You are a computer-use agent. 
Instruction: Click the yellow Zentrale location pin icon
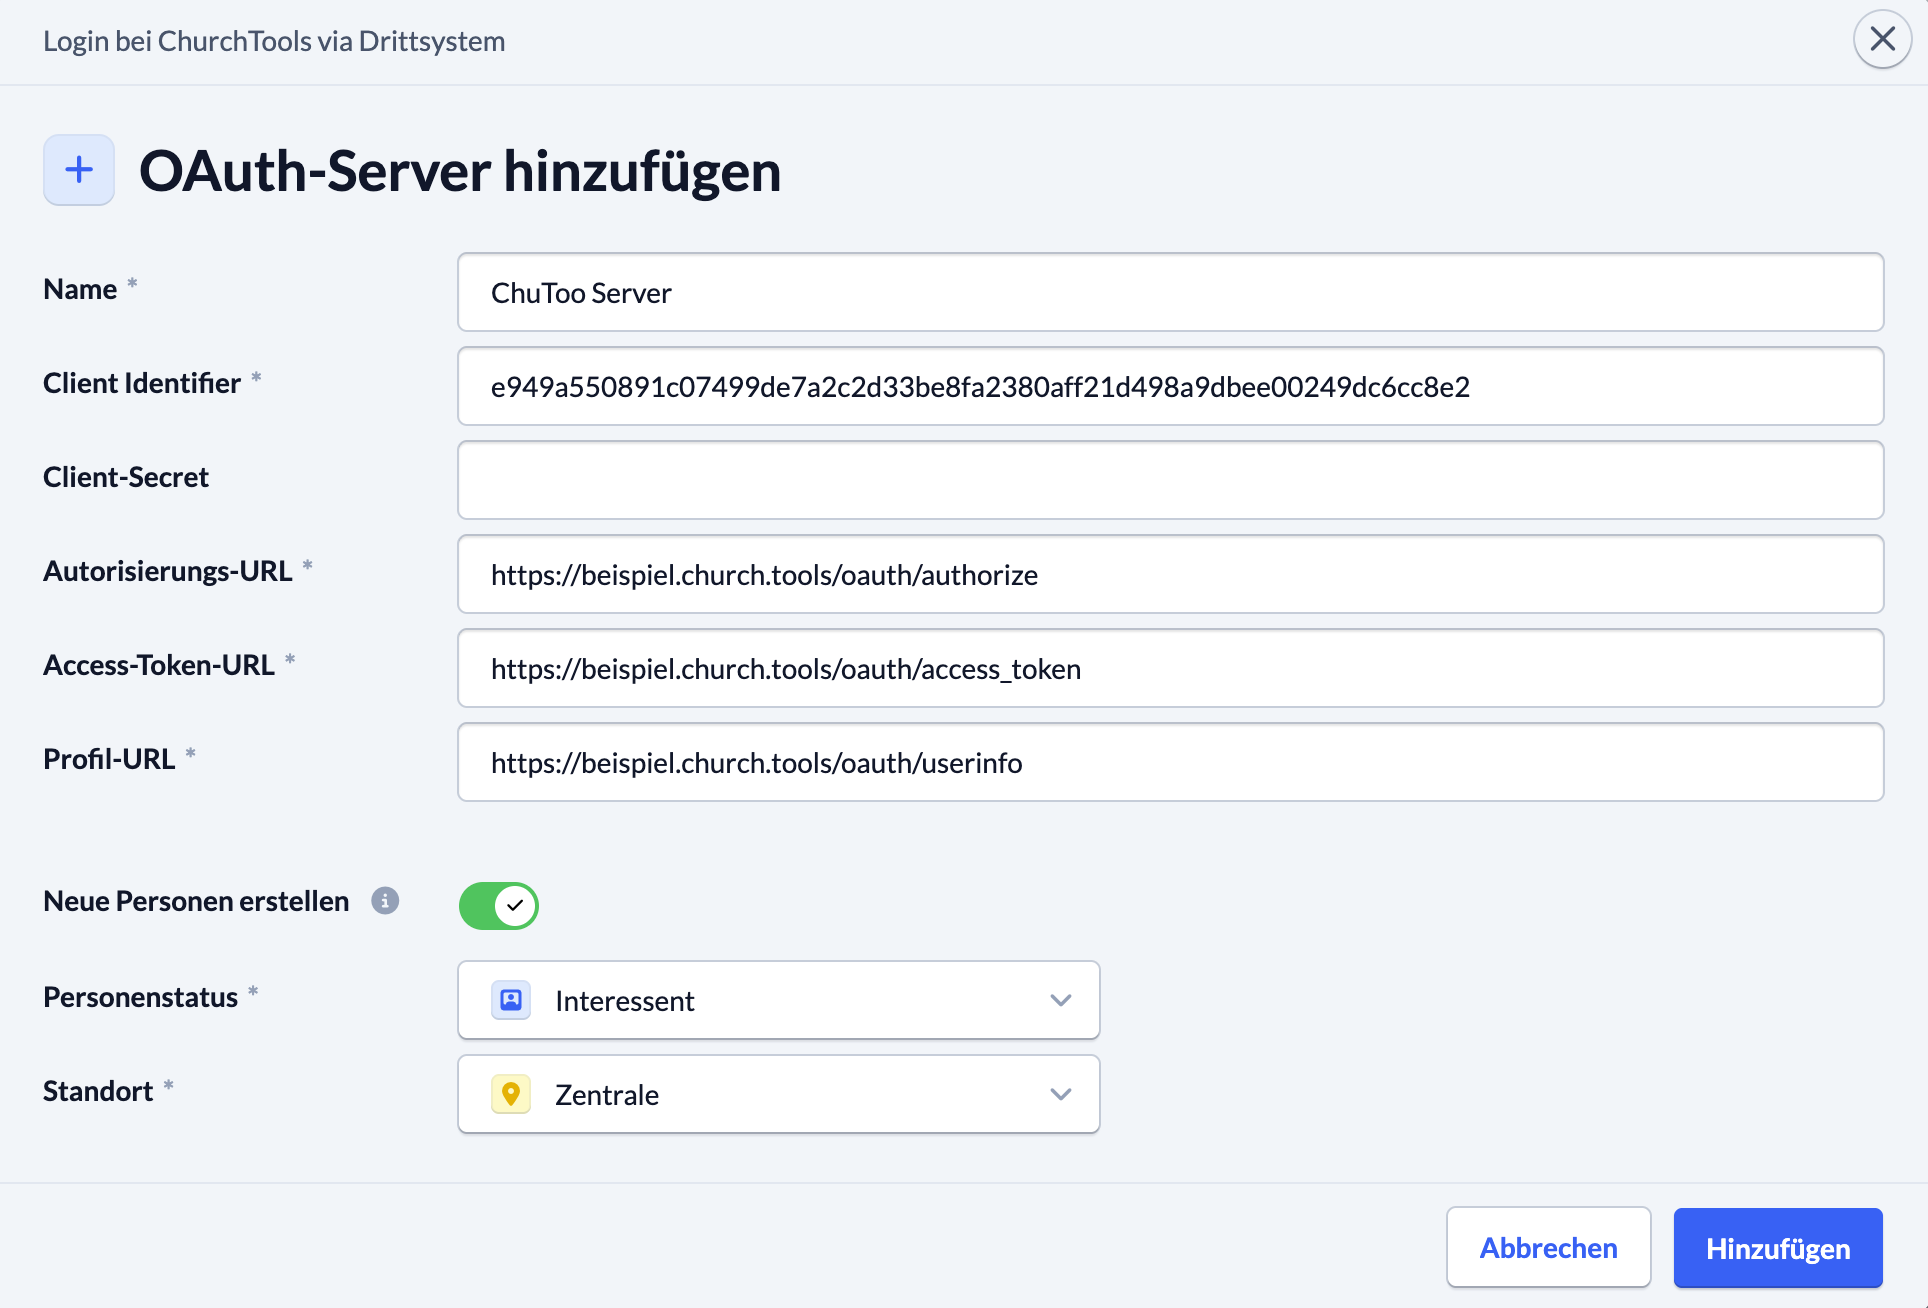click(511, 1094)
